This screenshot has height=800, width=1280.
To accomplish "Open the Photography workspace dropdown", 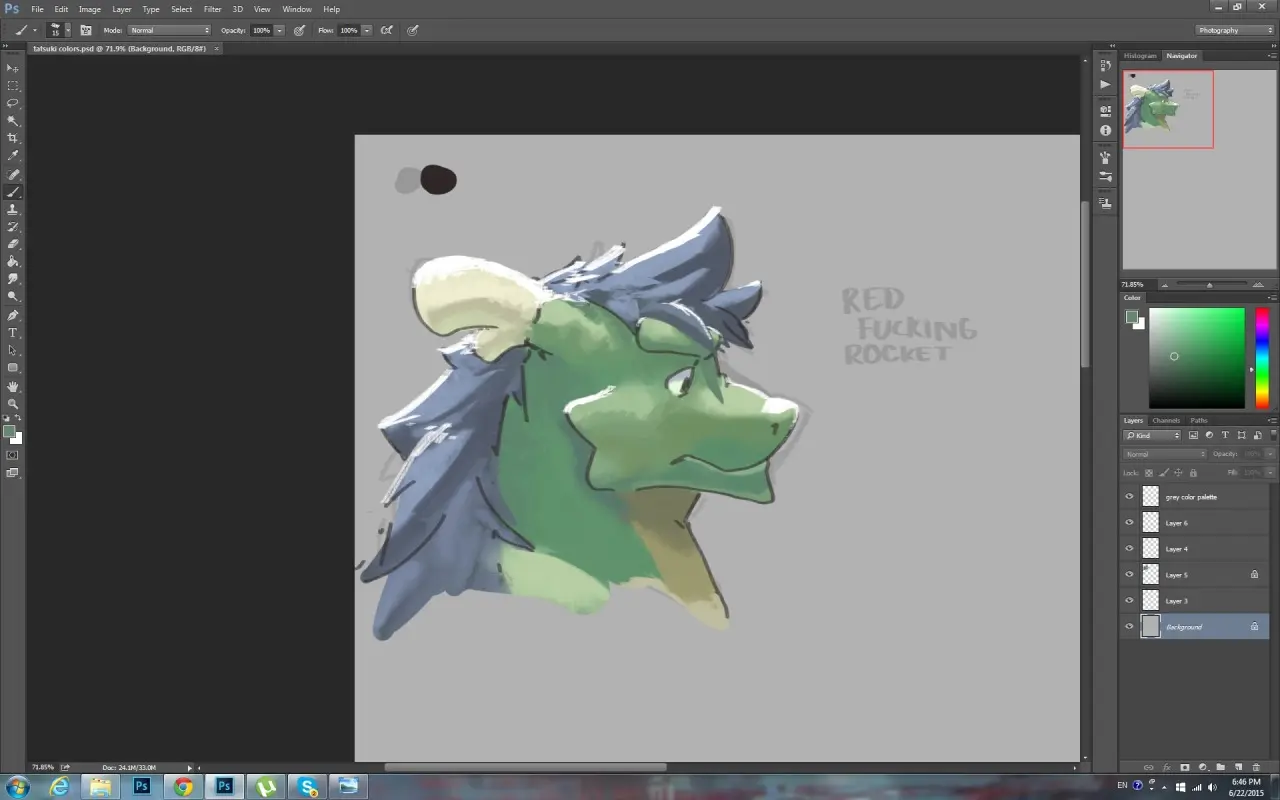I will pyautogui.click(x=1235, y=30).
